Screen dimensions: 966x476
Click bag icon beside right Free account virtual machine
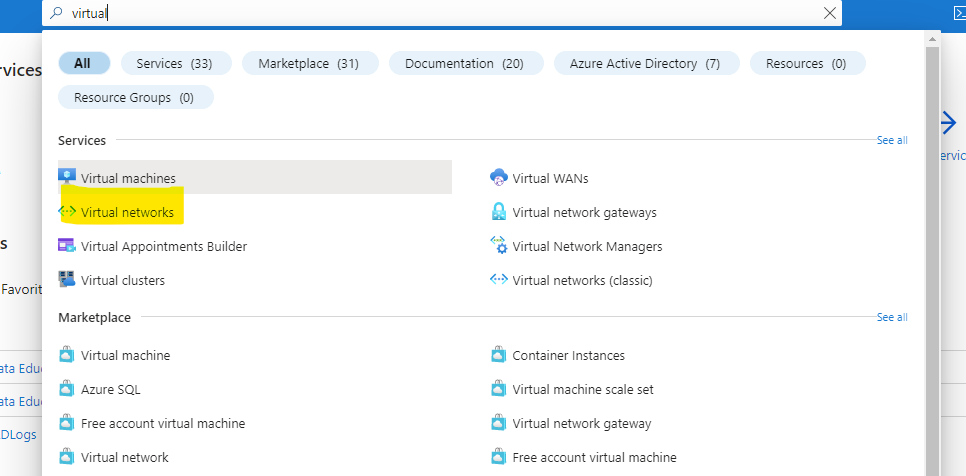(498, 457)
